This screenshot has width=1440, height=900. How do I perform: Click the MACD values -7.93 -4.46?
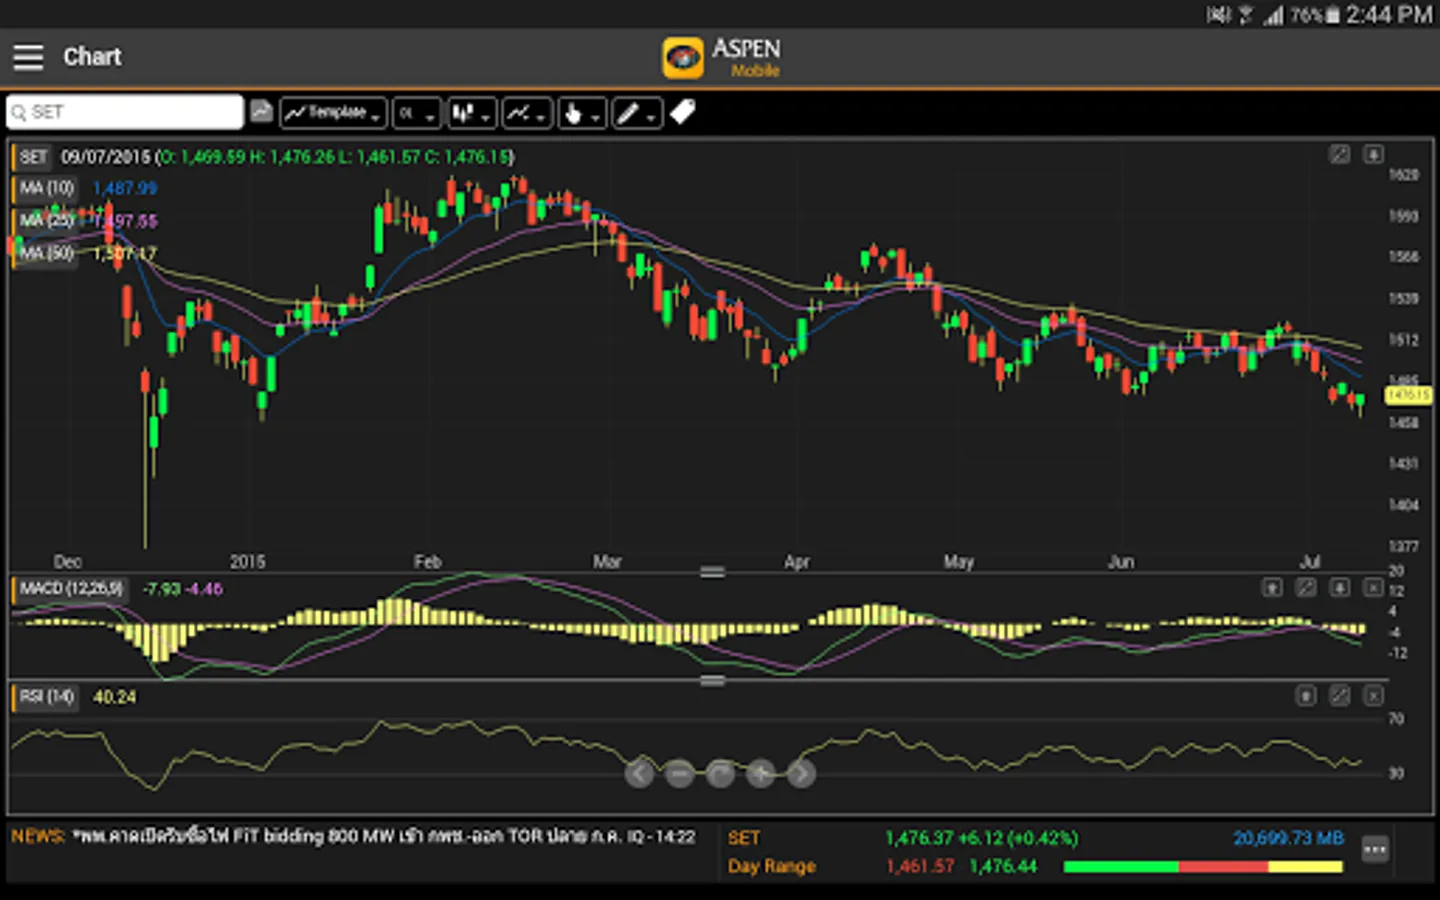coord(183,589)
